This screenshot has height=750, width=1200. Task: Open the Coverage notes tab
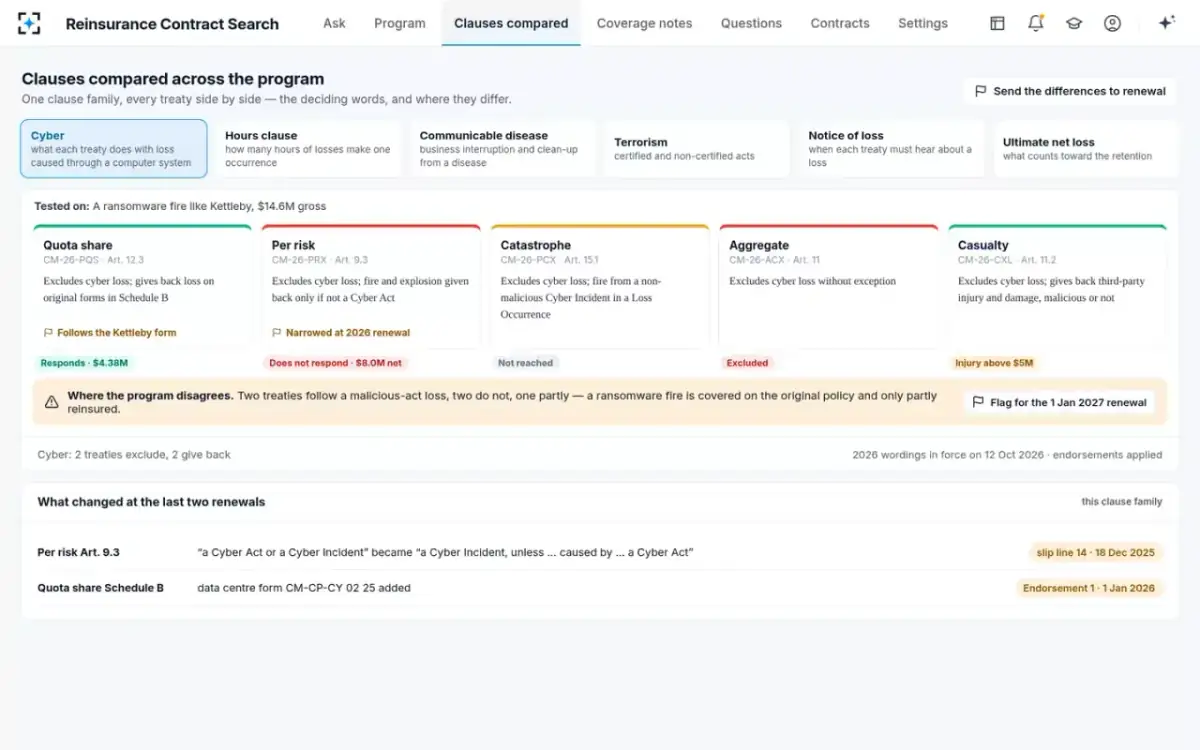click(x=644, y=23)
